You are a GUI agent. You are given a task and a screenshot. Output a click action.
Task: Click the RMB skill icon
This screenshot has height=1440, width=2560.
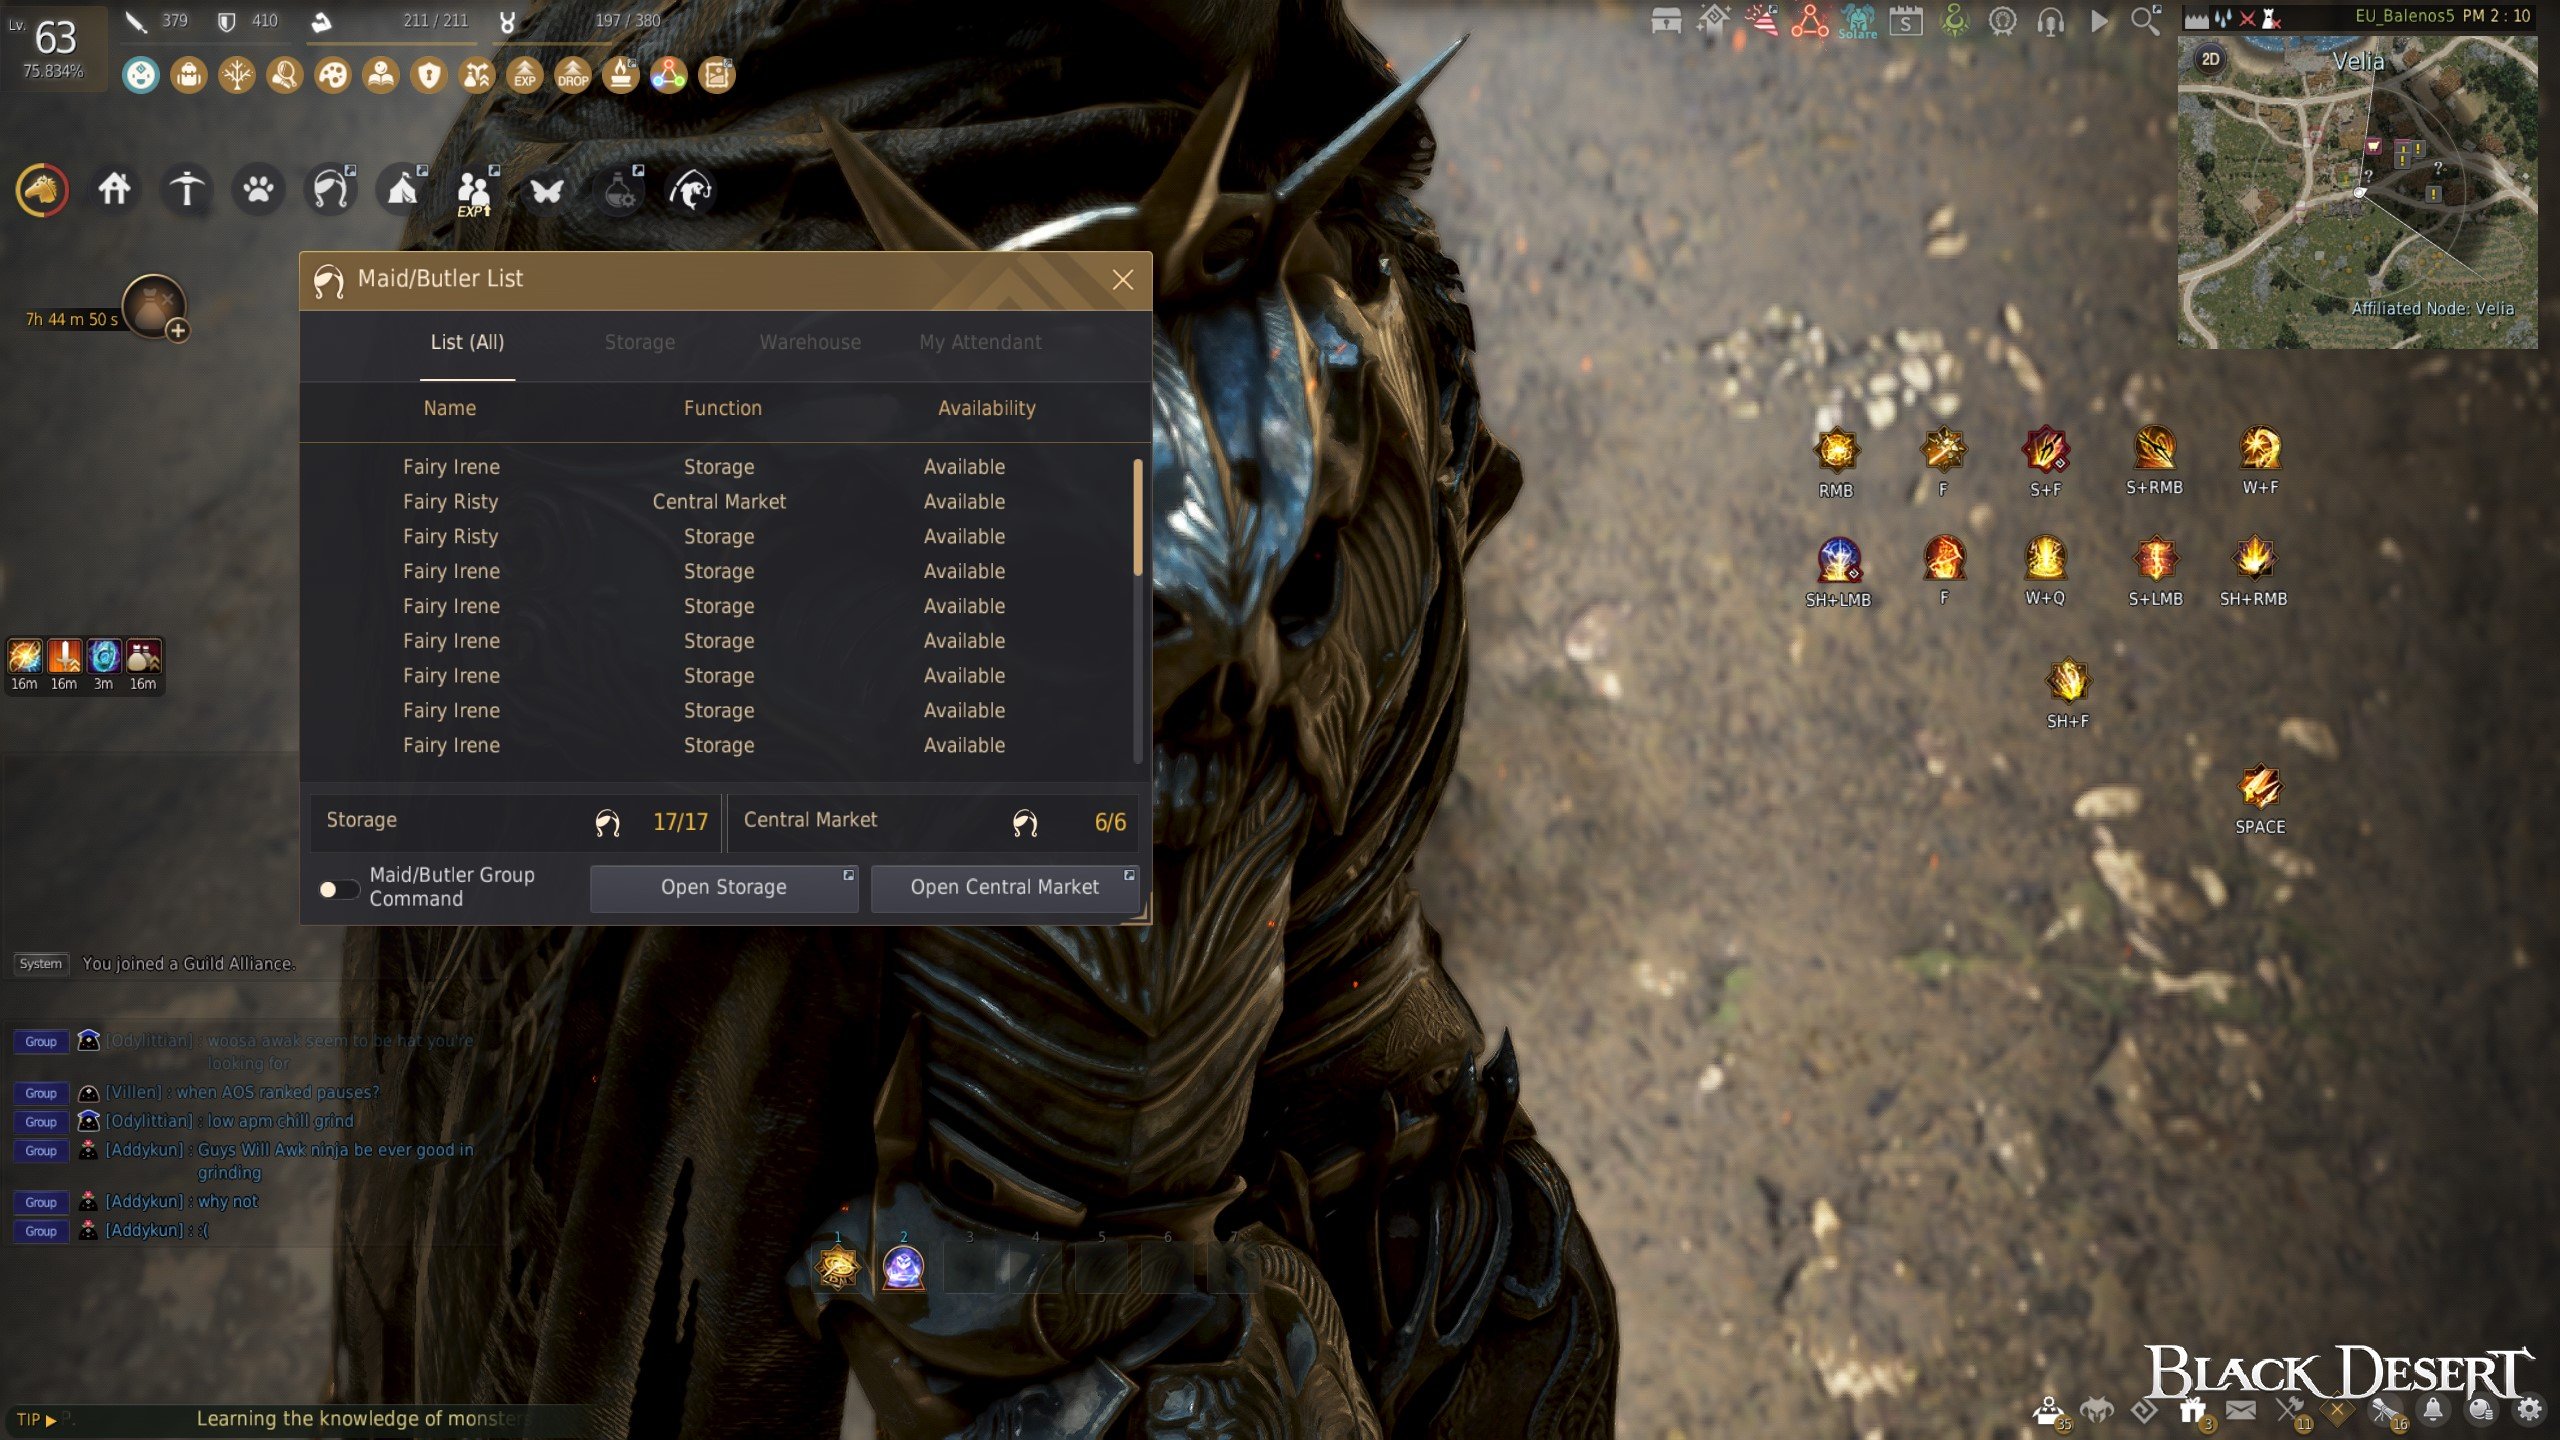coord(1837,450)
